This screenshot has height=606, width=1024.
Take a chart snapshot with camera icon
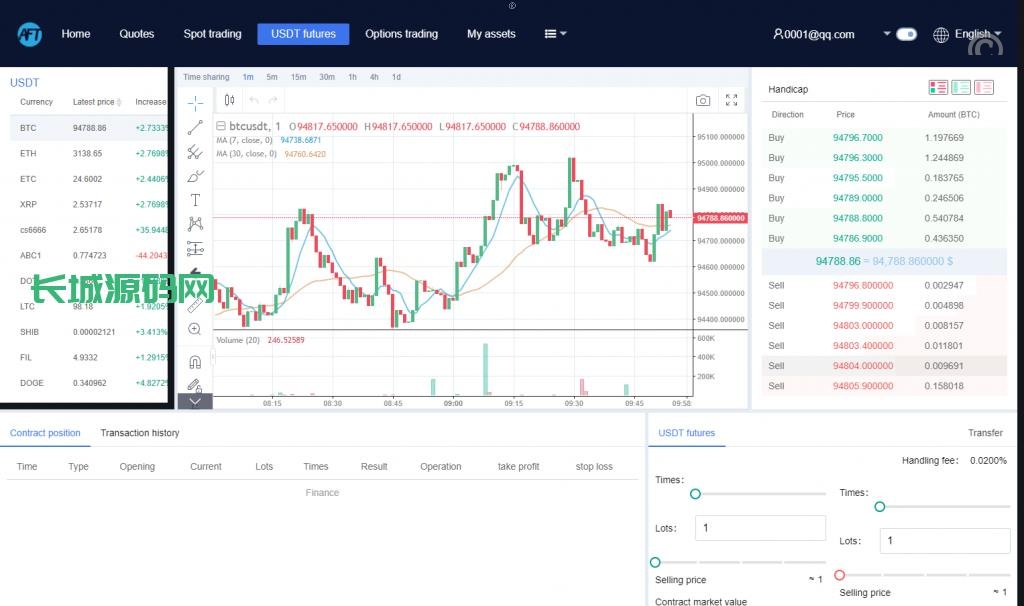click(703, 100)
